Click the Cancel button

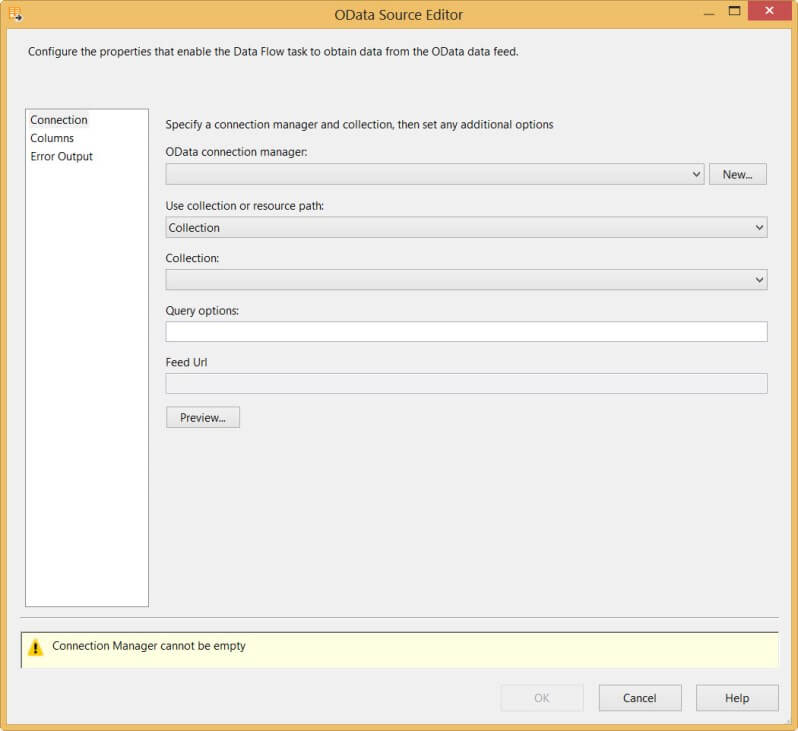point(640,698)
